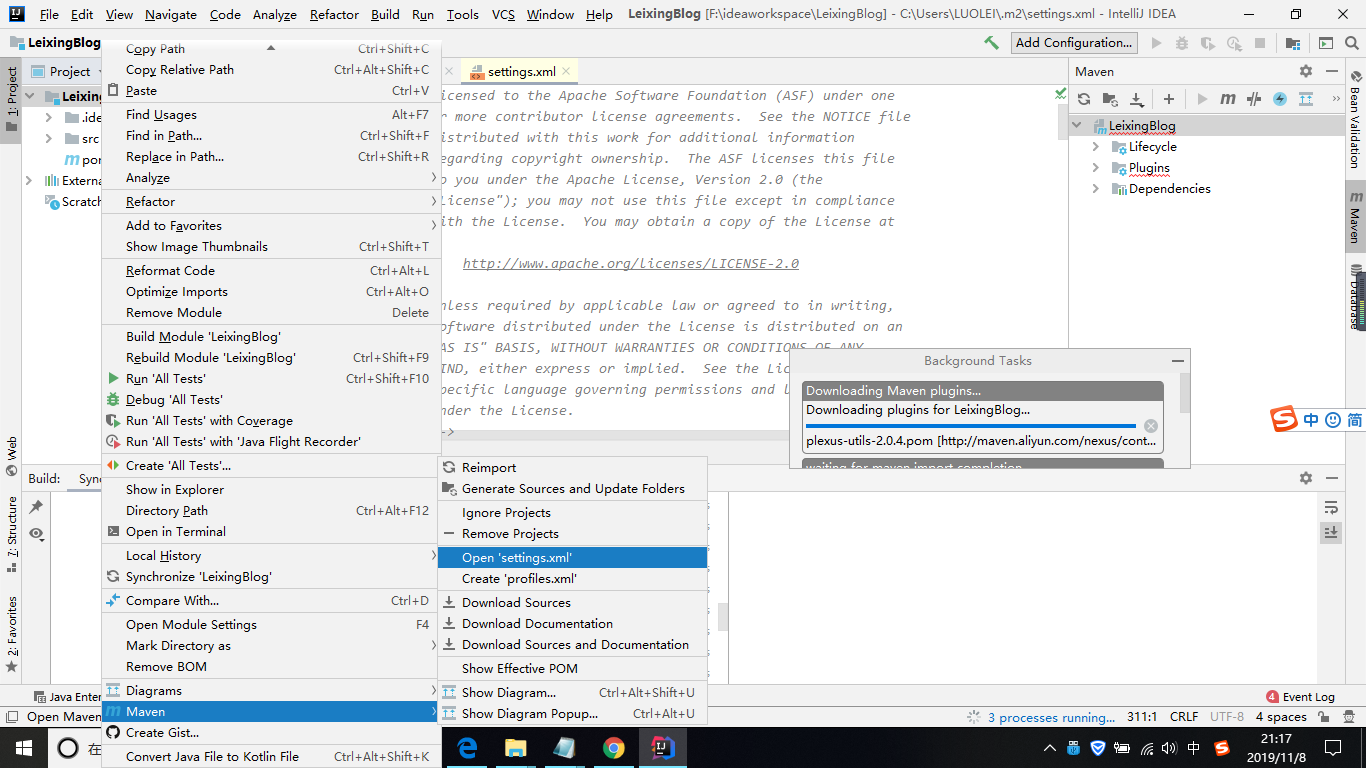Click Generate Sources and Update Folders toolbar icon
Screen dimensions: 1366x768
pos(1110,99)
